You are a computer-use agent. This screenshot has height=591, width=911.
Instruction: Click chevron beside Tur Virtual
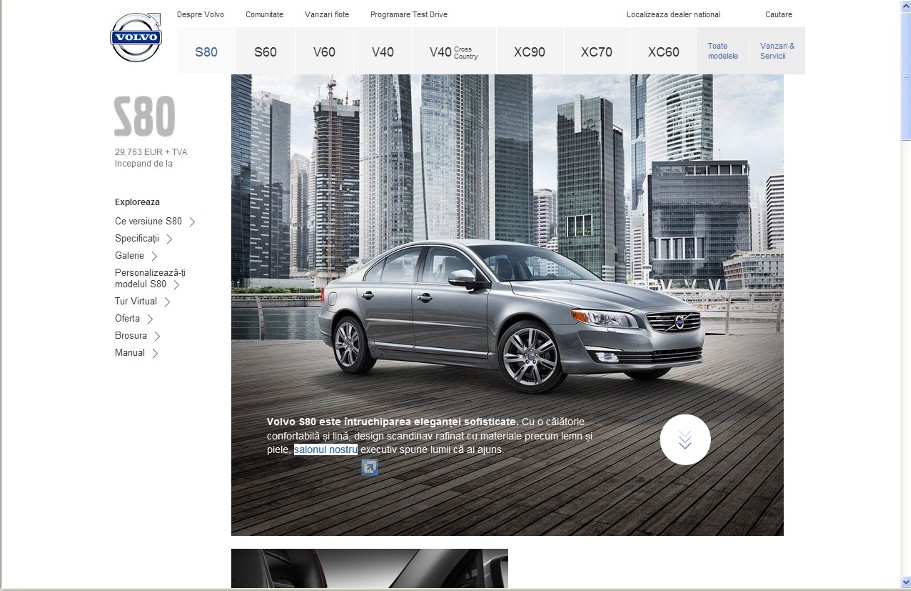[x=167, y=302]
